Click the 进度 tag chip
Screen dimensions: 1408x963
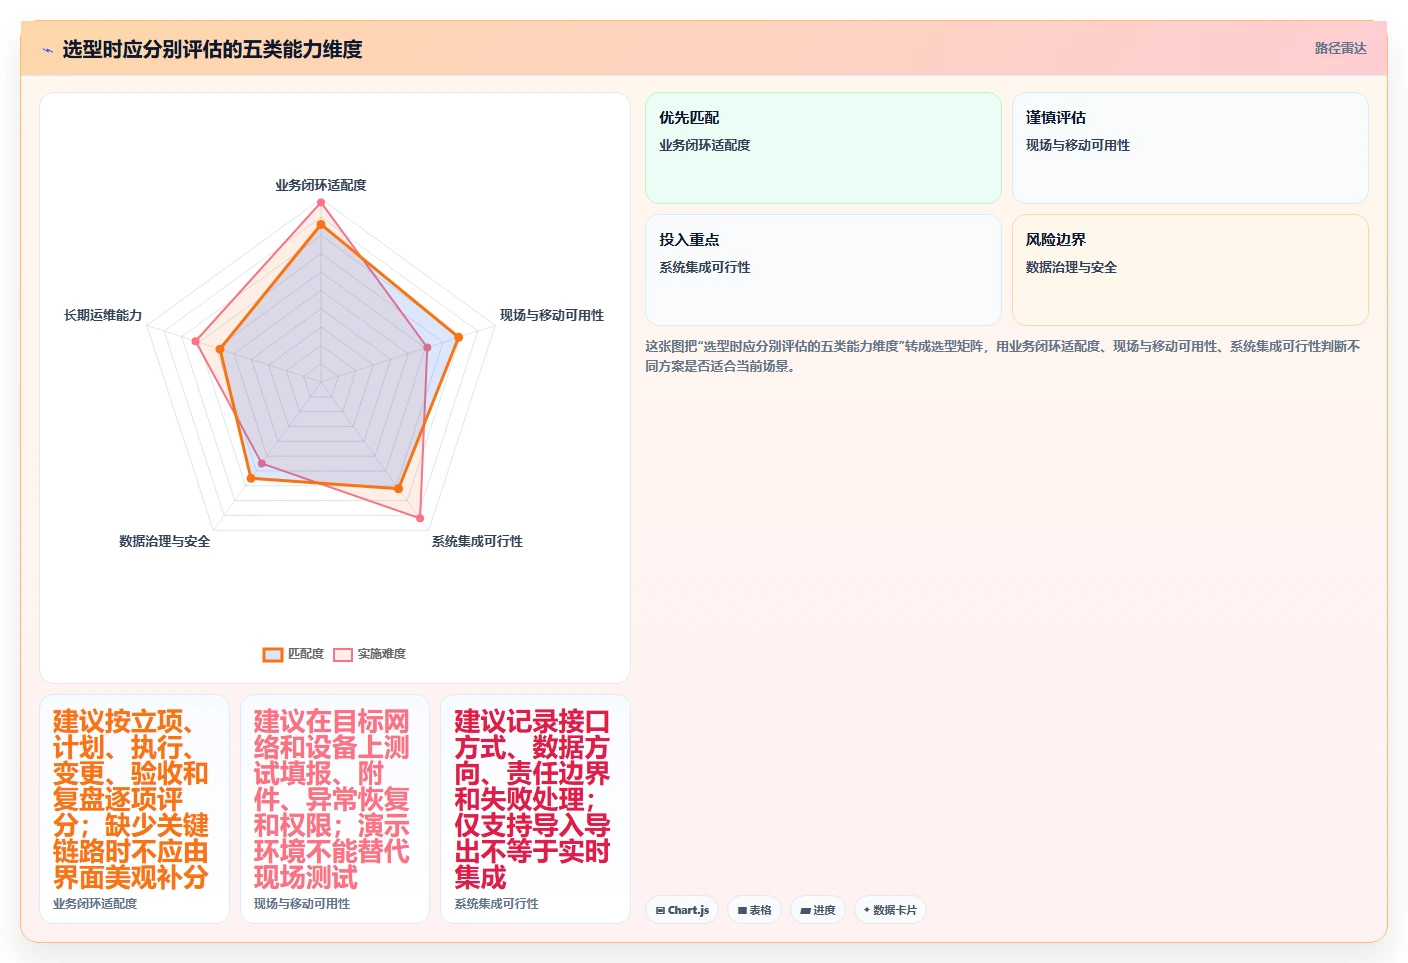pyautogui.click(x=817, y=910)
